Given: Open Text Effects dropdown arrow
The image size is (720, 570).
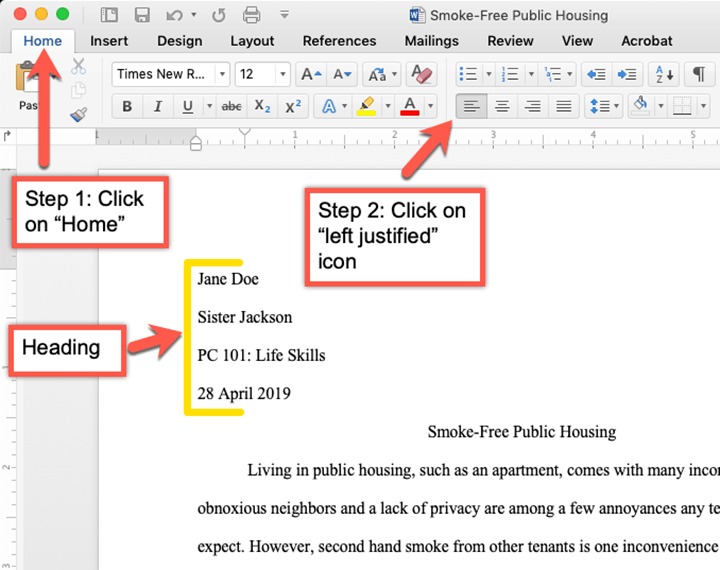Looking at the screenshot, I should [344, 107].
